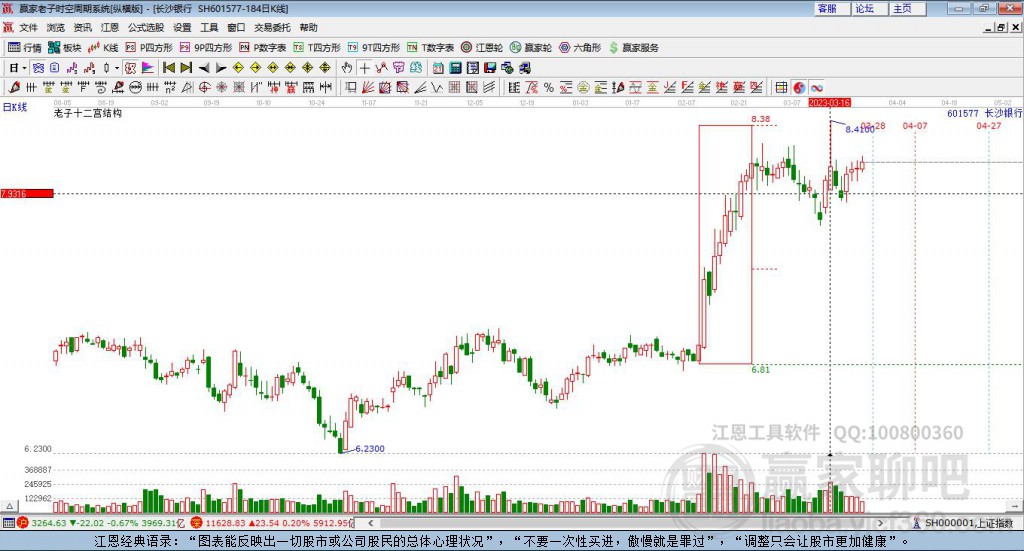The width and height of the screenshot is (1024, 551).
Task: Click the floppy disk save icon
Action: pyautogui.click(x=490, y=68)
